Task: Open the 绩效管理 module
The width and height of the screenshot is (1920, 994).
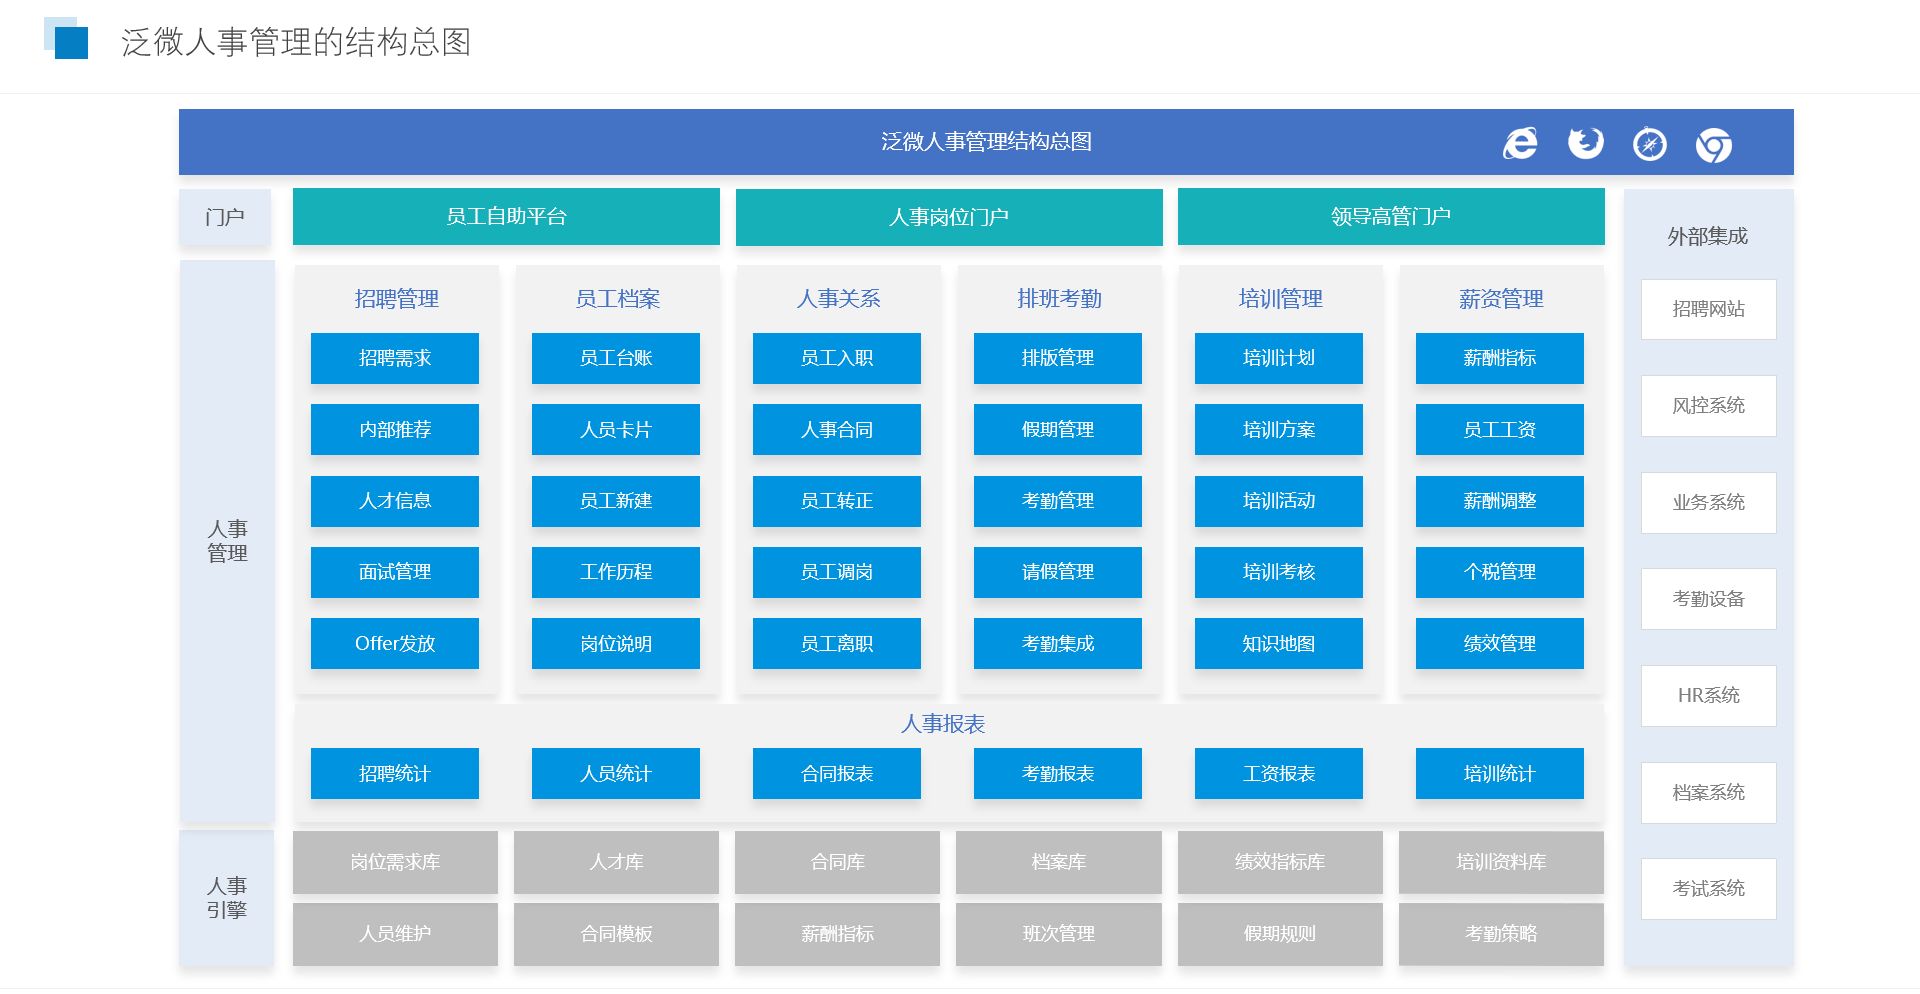Action: 1499,644
